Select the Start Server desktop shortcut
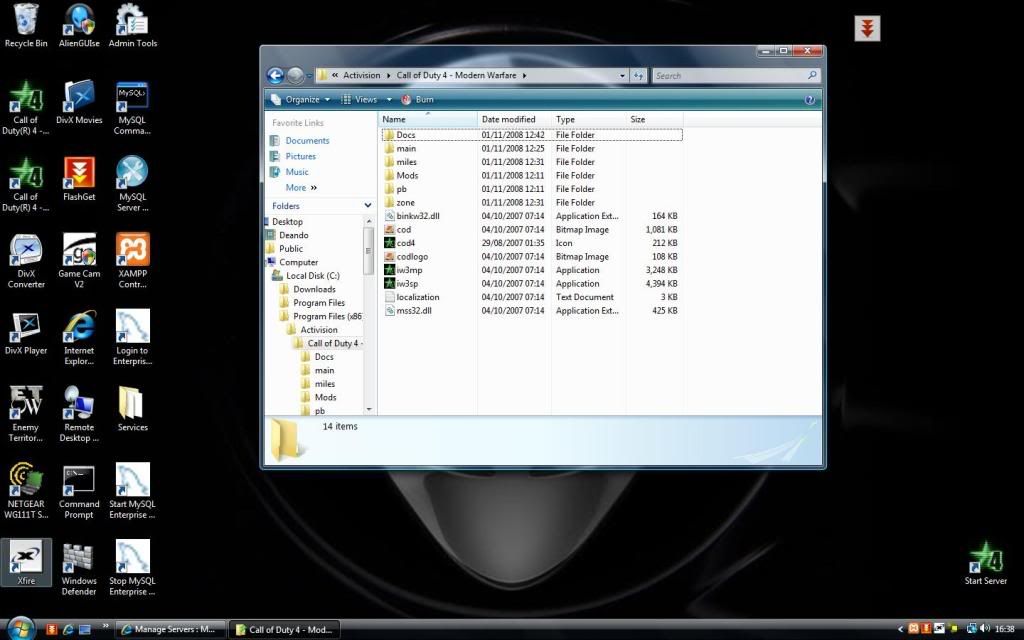This screenshot has width=1024, height=640. (985, 563)
